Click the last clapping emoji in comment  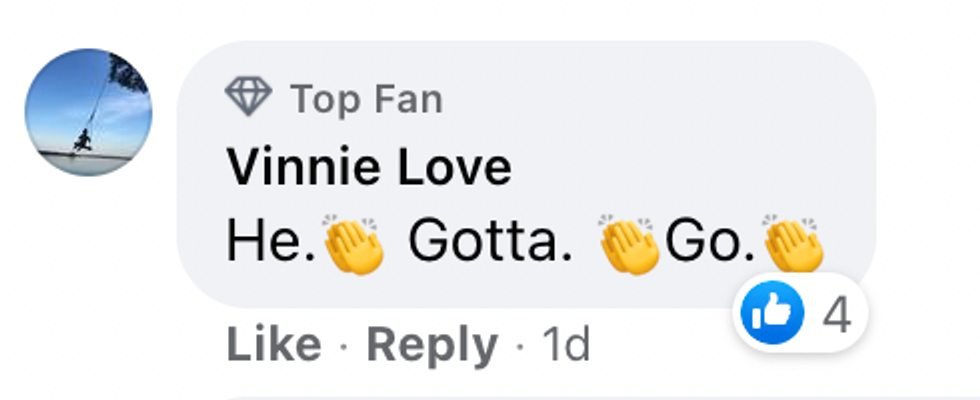pos(793,243)
